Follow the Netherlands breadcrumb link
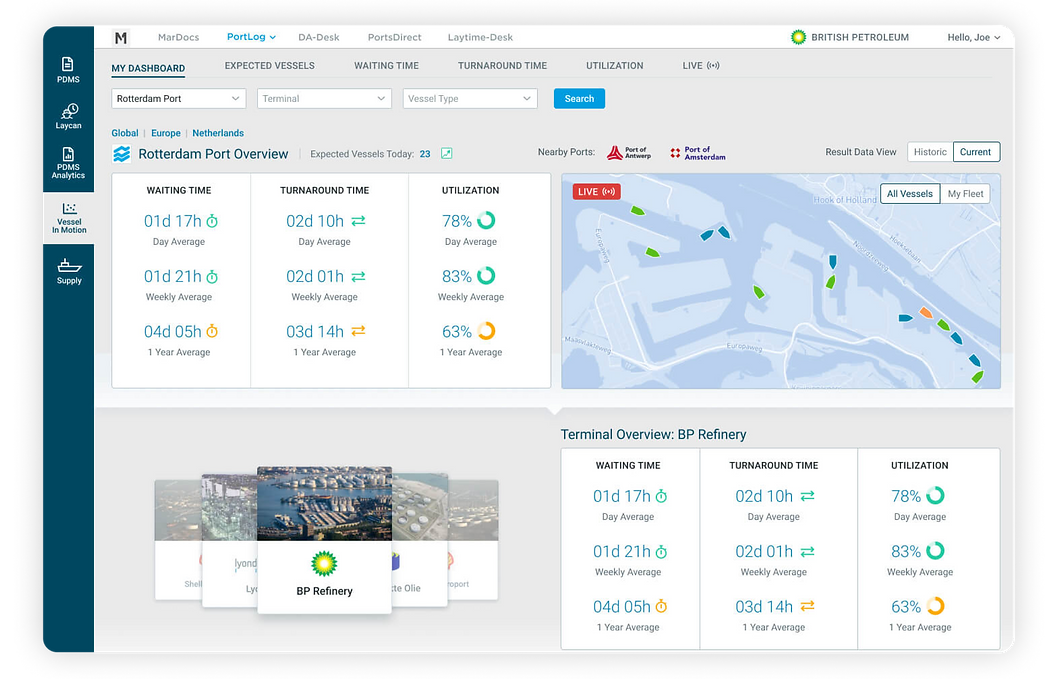This screenshot has height=679, width=1054. point(218,133)
